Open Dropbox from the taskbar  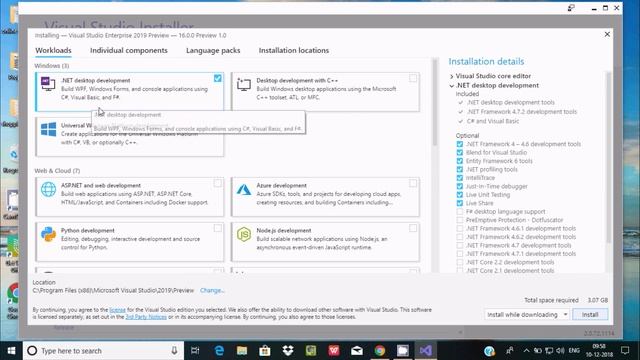288,351
